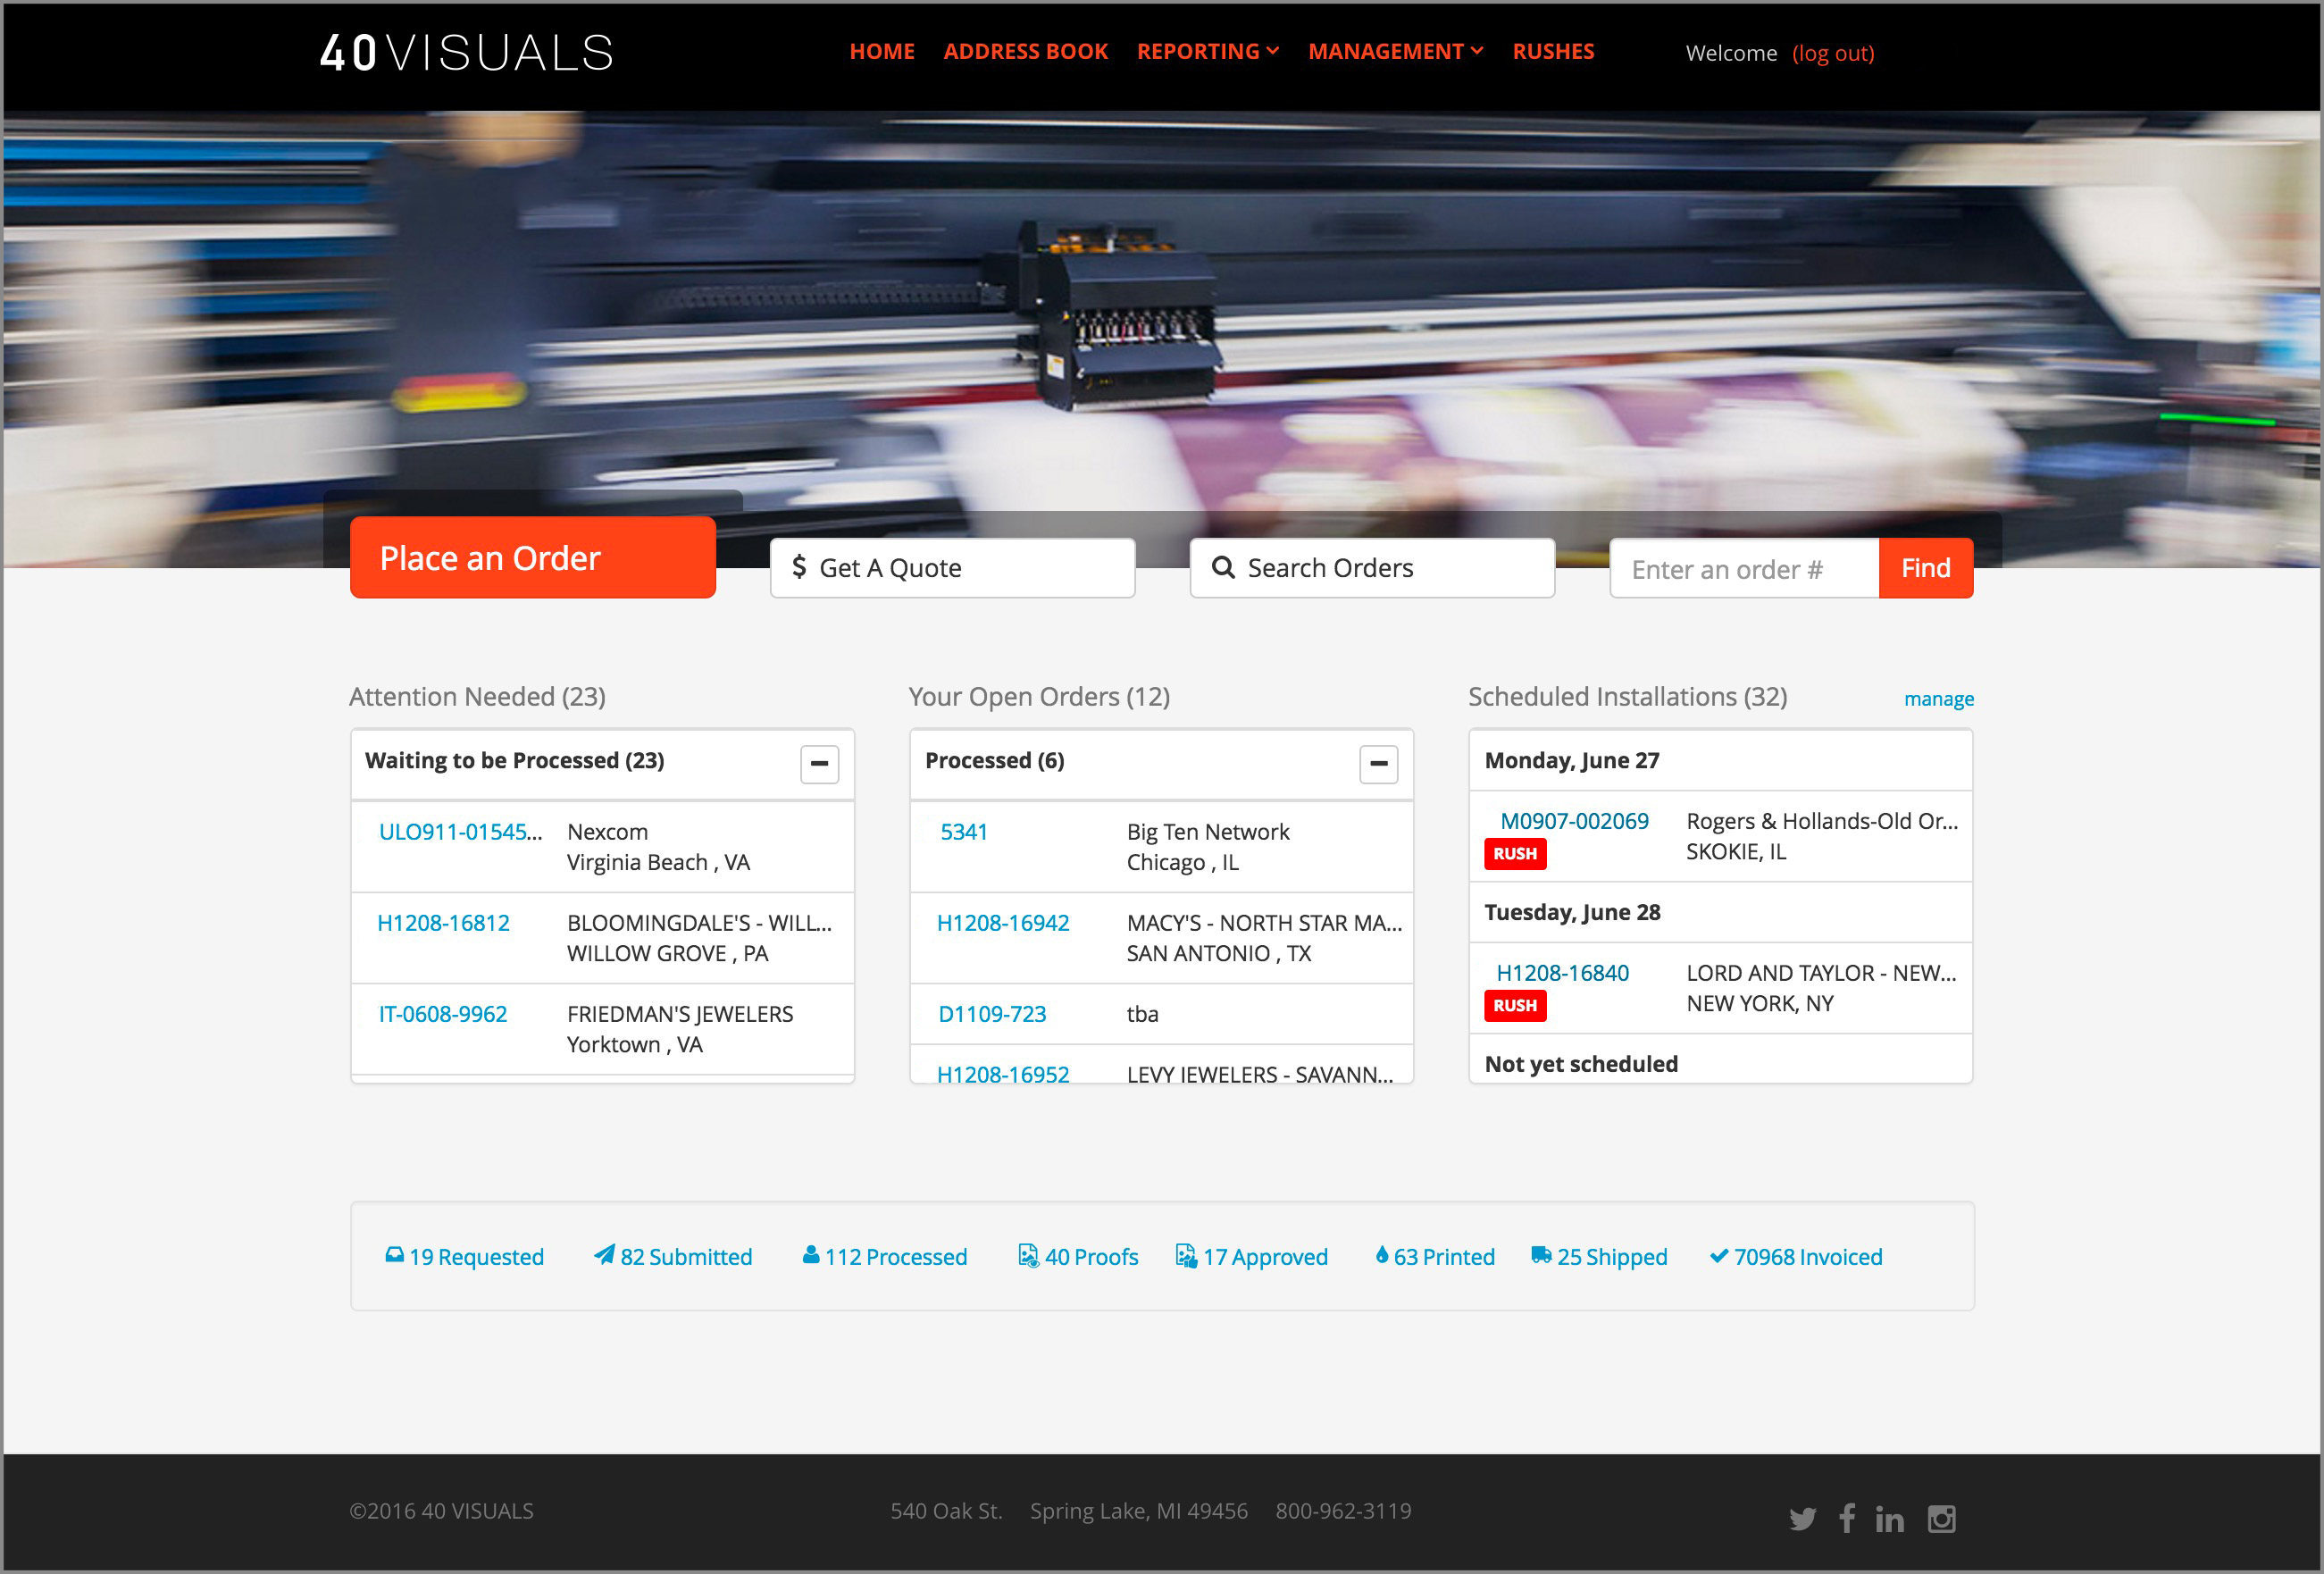Click inside the Enter an order # field
2324x1574 pixels.
[1744, 568]
